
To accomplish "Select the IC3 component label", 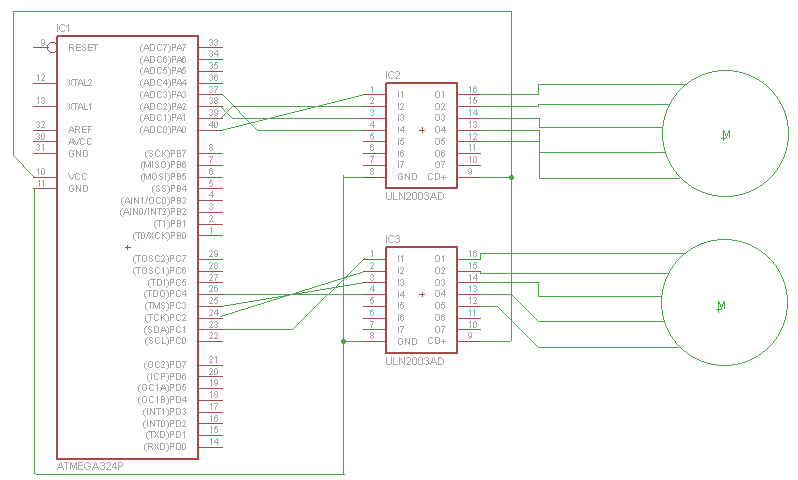I will coord(393,239).
